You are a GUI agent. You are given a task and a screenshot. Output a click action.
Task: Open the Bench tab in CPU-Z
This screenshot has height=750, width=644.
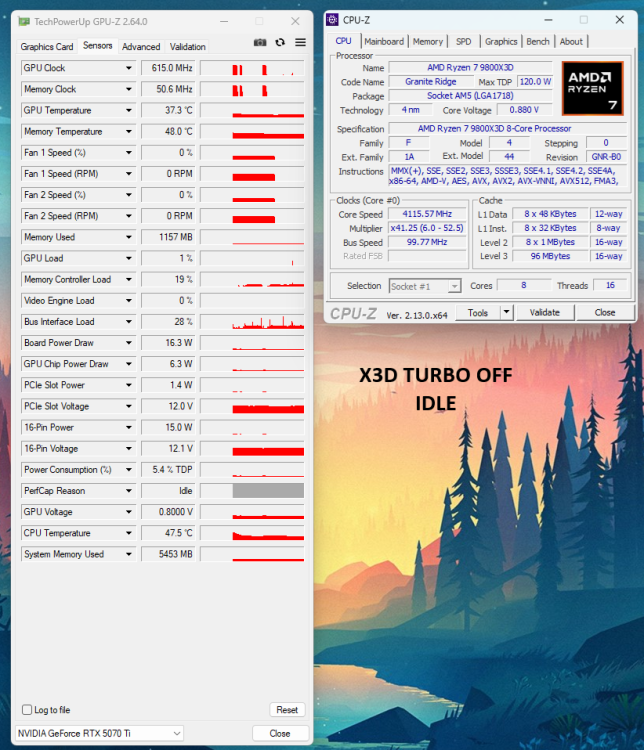[x=538, y=42]
